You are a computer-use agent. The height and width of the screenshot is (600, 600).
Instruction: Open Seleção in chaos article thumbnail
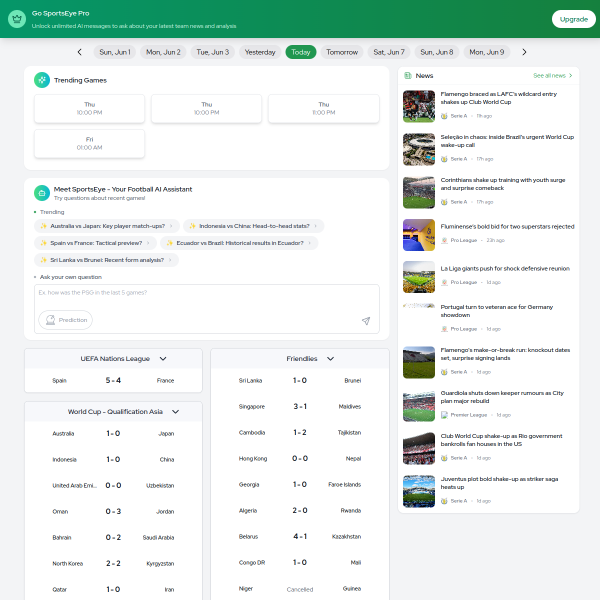click(x=419, y=149)
